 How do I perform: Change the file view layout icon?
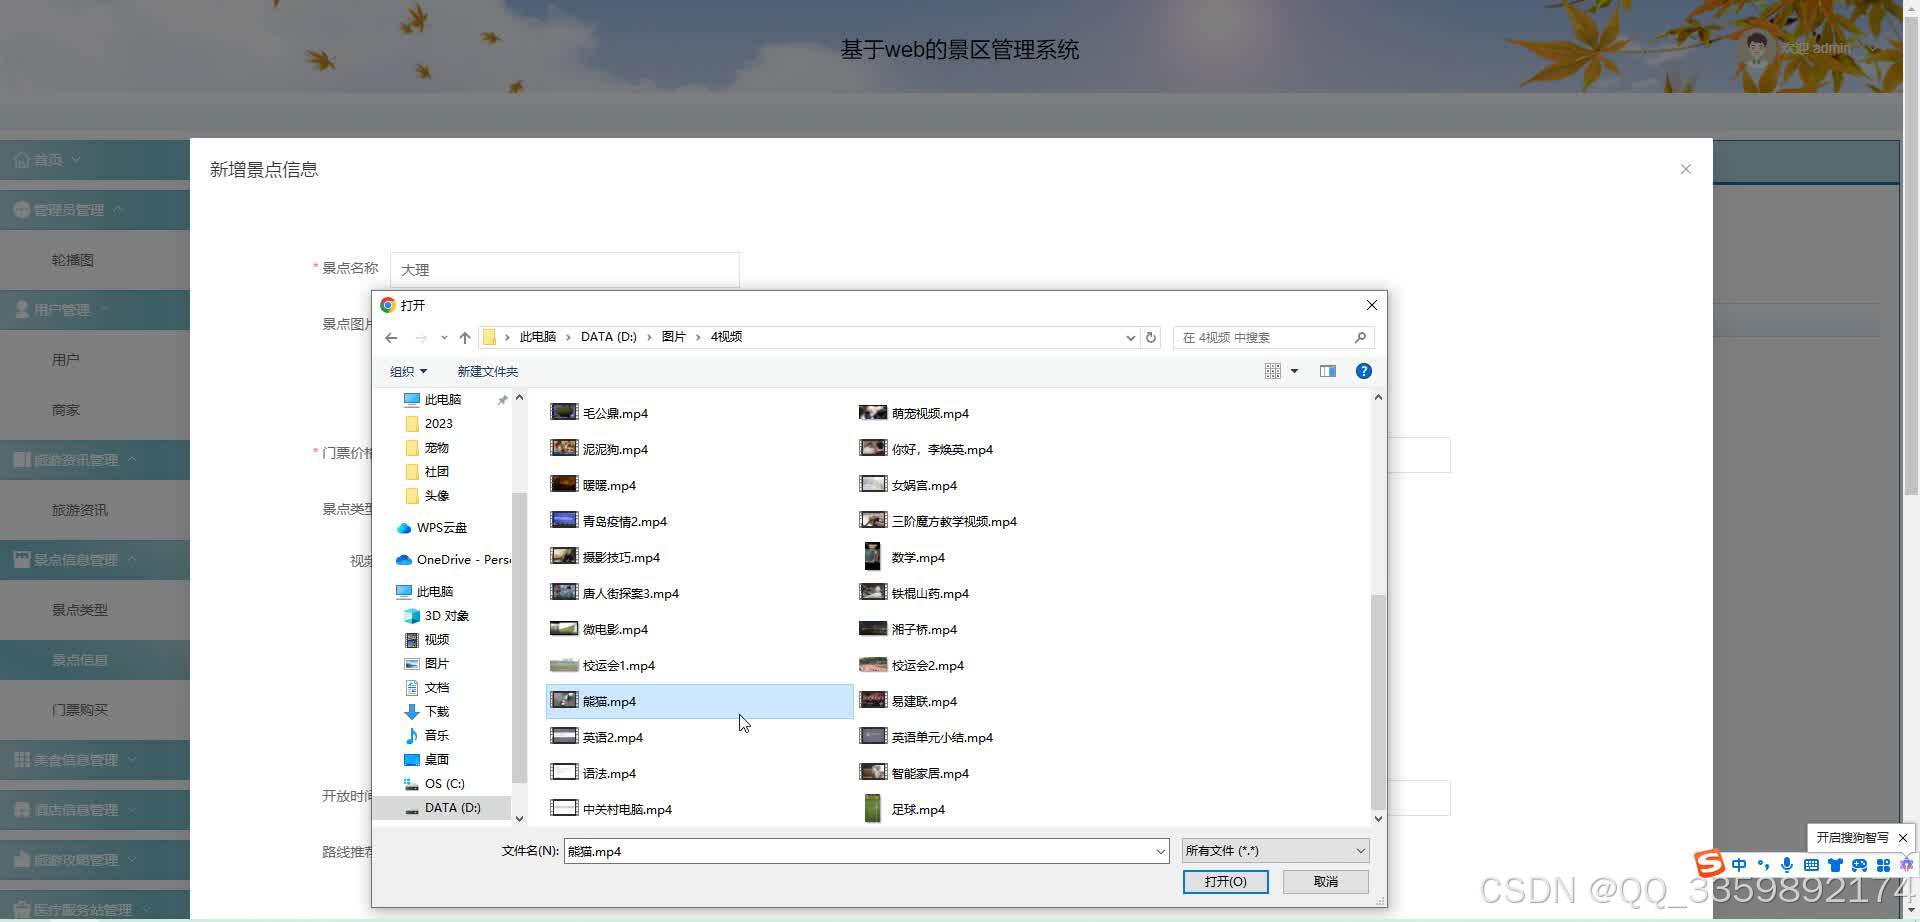[1272, 371]
